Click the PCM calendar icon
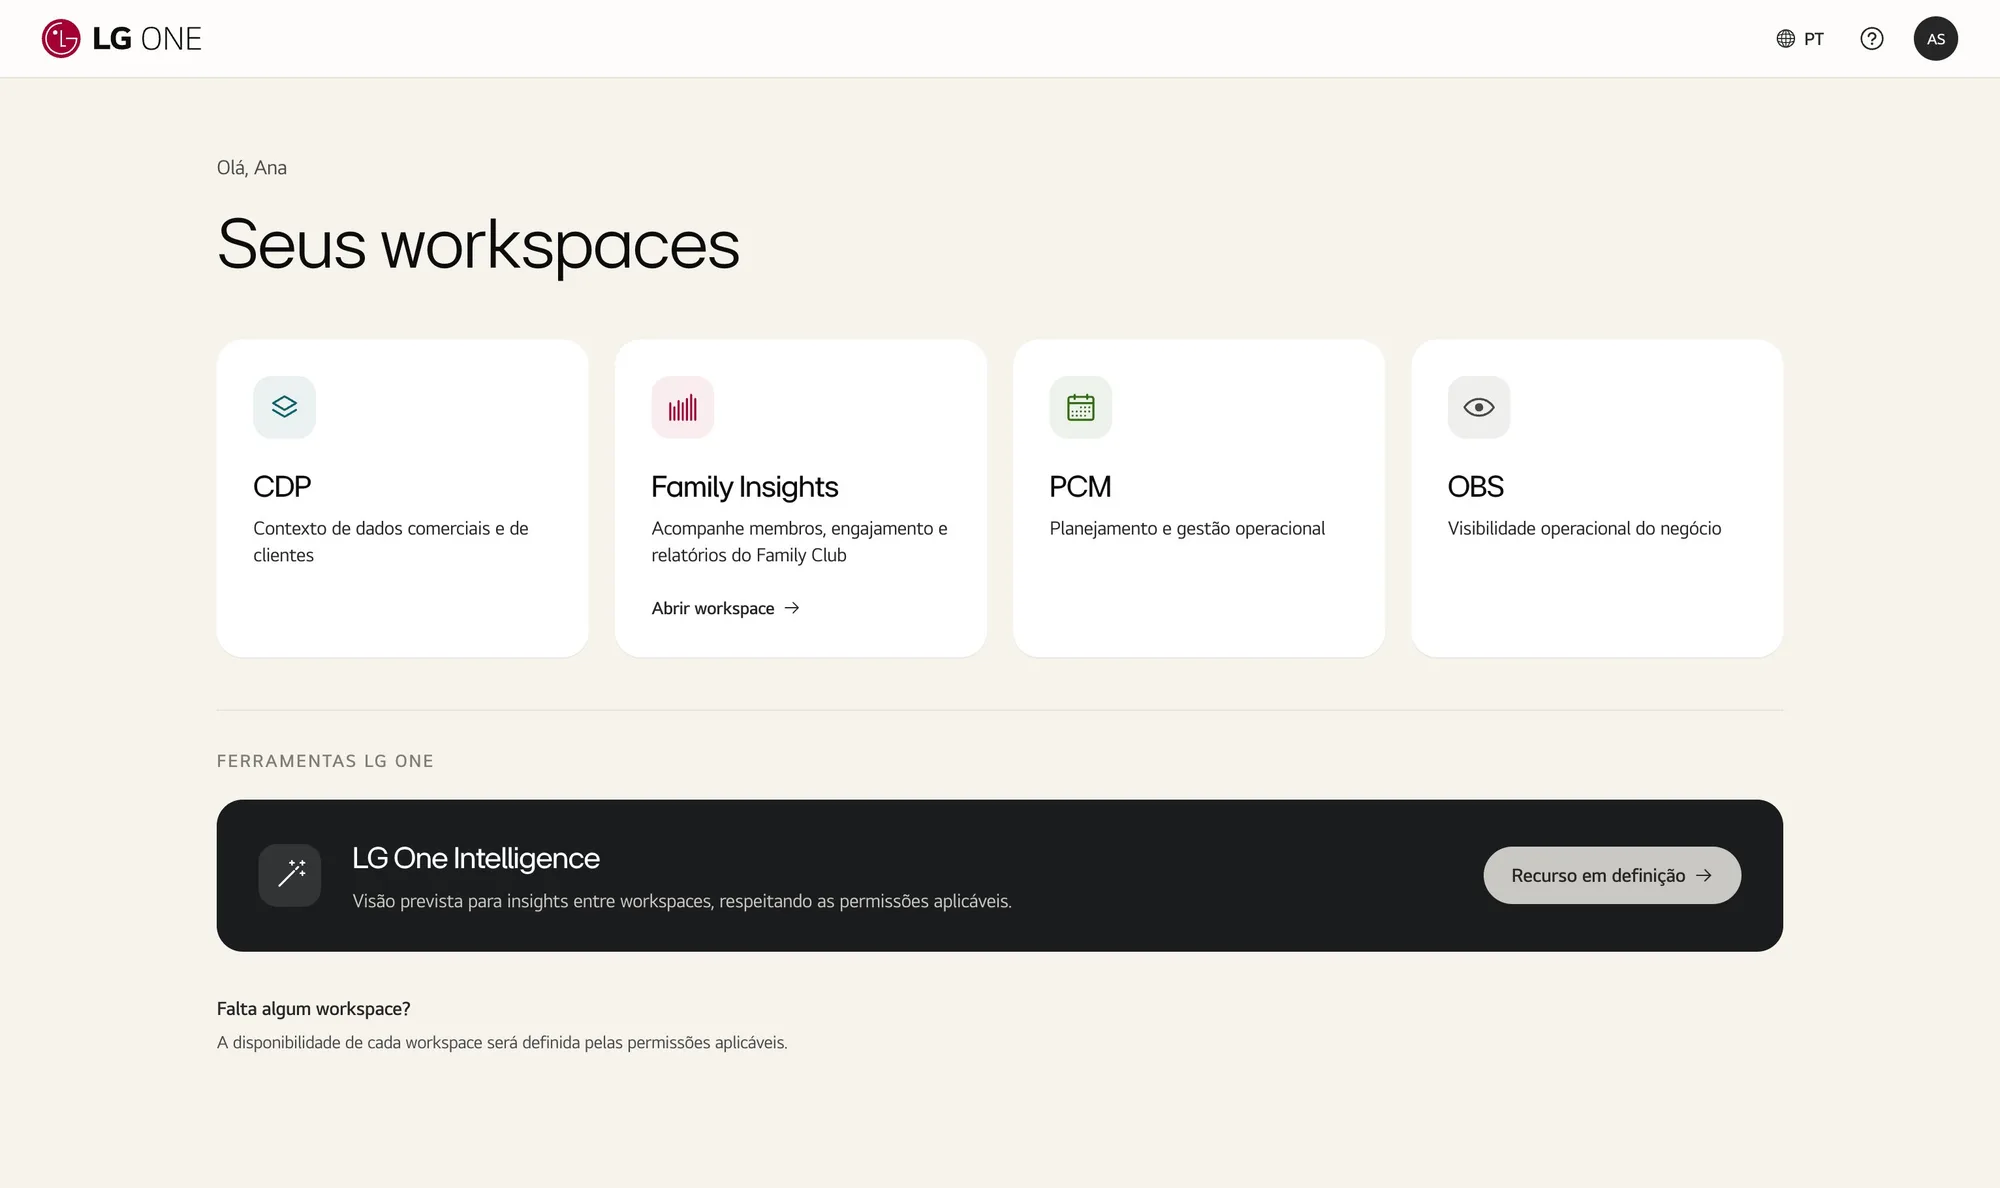The image size is (2000, 1188). tap(1080, 407)
